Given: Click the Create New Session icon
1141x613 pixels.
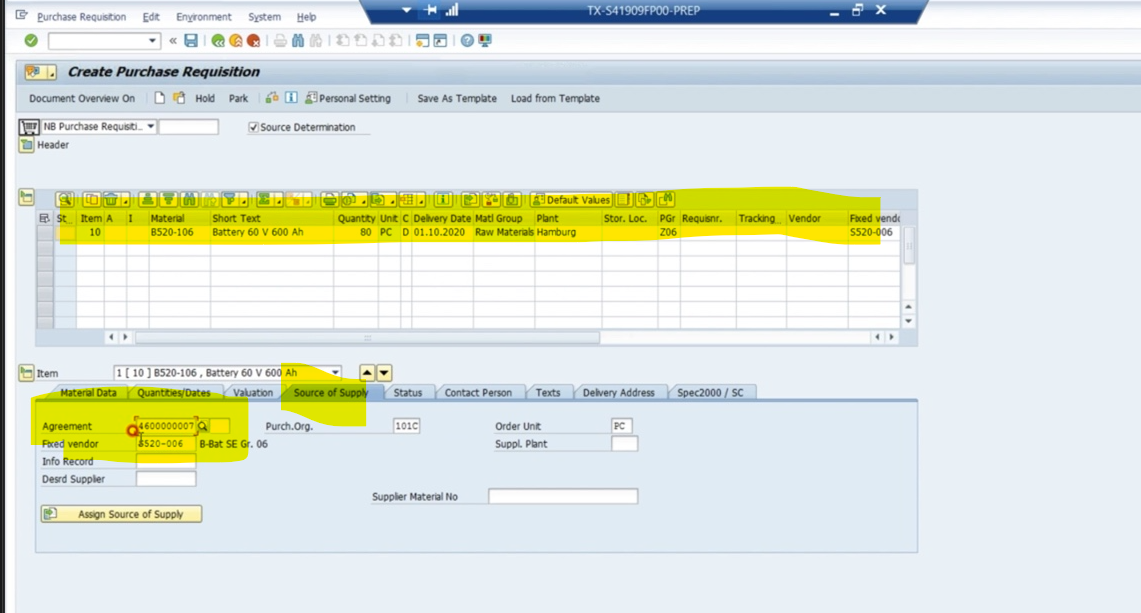Looking at the screenshot, I should [x=422, y=41].
